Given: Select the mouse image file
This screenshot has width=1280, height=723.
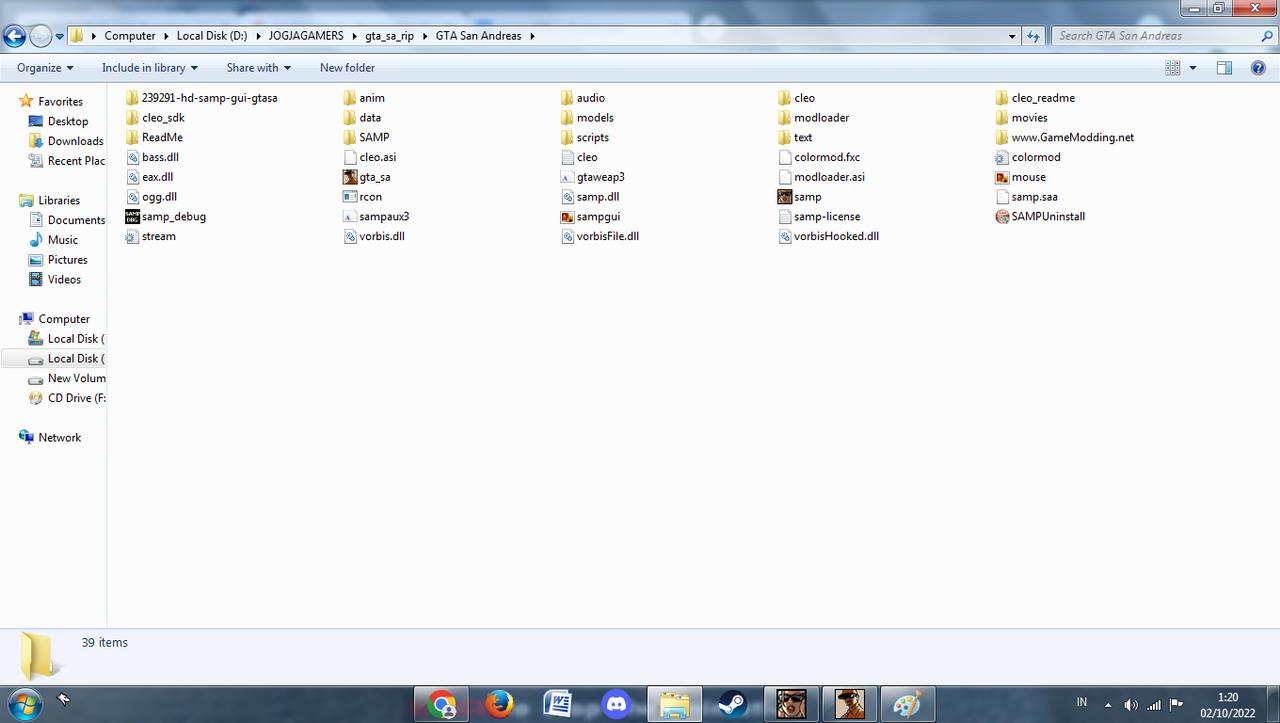Looking at the screenshot, I should [x=1020, y=177].
